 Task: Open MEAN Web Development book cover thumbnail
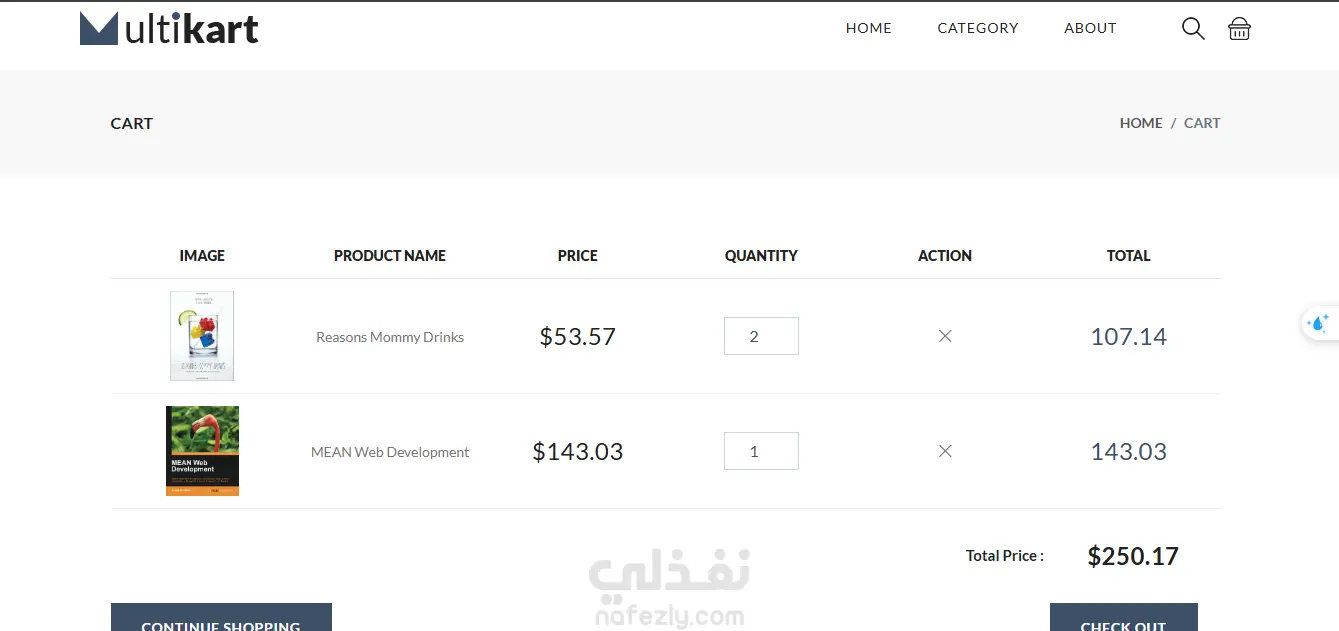202,451
